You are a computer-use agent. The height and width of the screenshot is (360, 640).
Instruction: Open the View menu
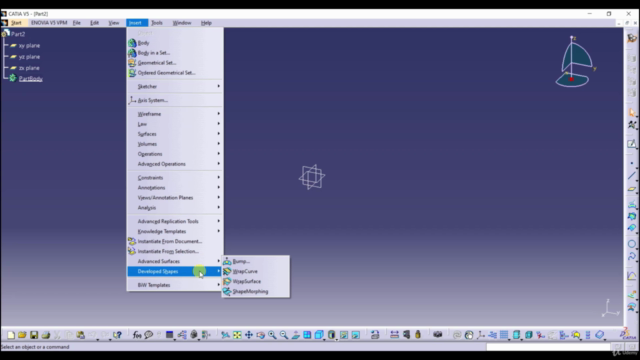point(113,23)
